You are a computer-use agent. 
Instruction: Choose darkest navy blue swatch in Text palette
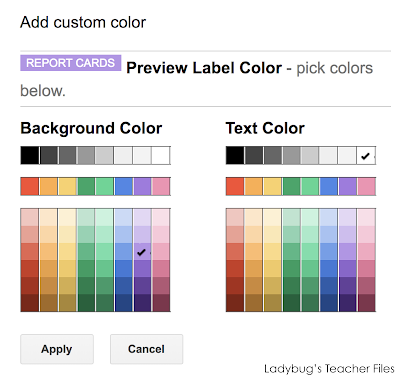point(329,303)
